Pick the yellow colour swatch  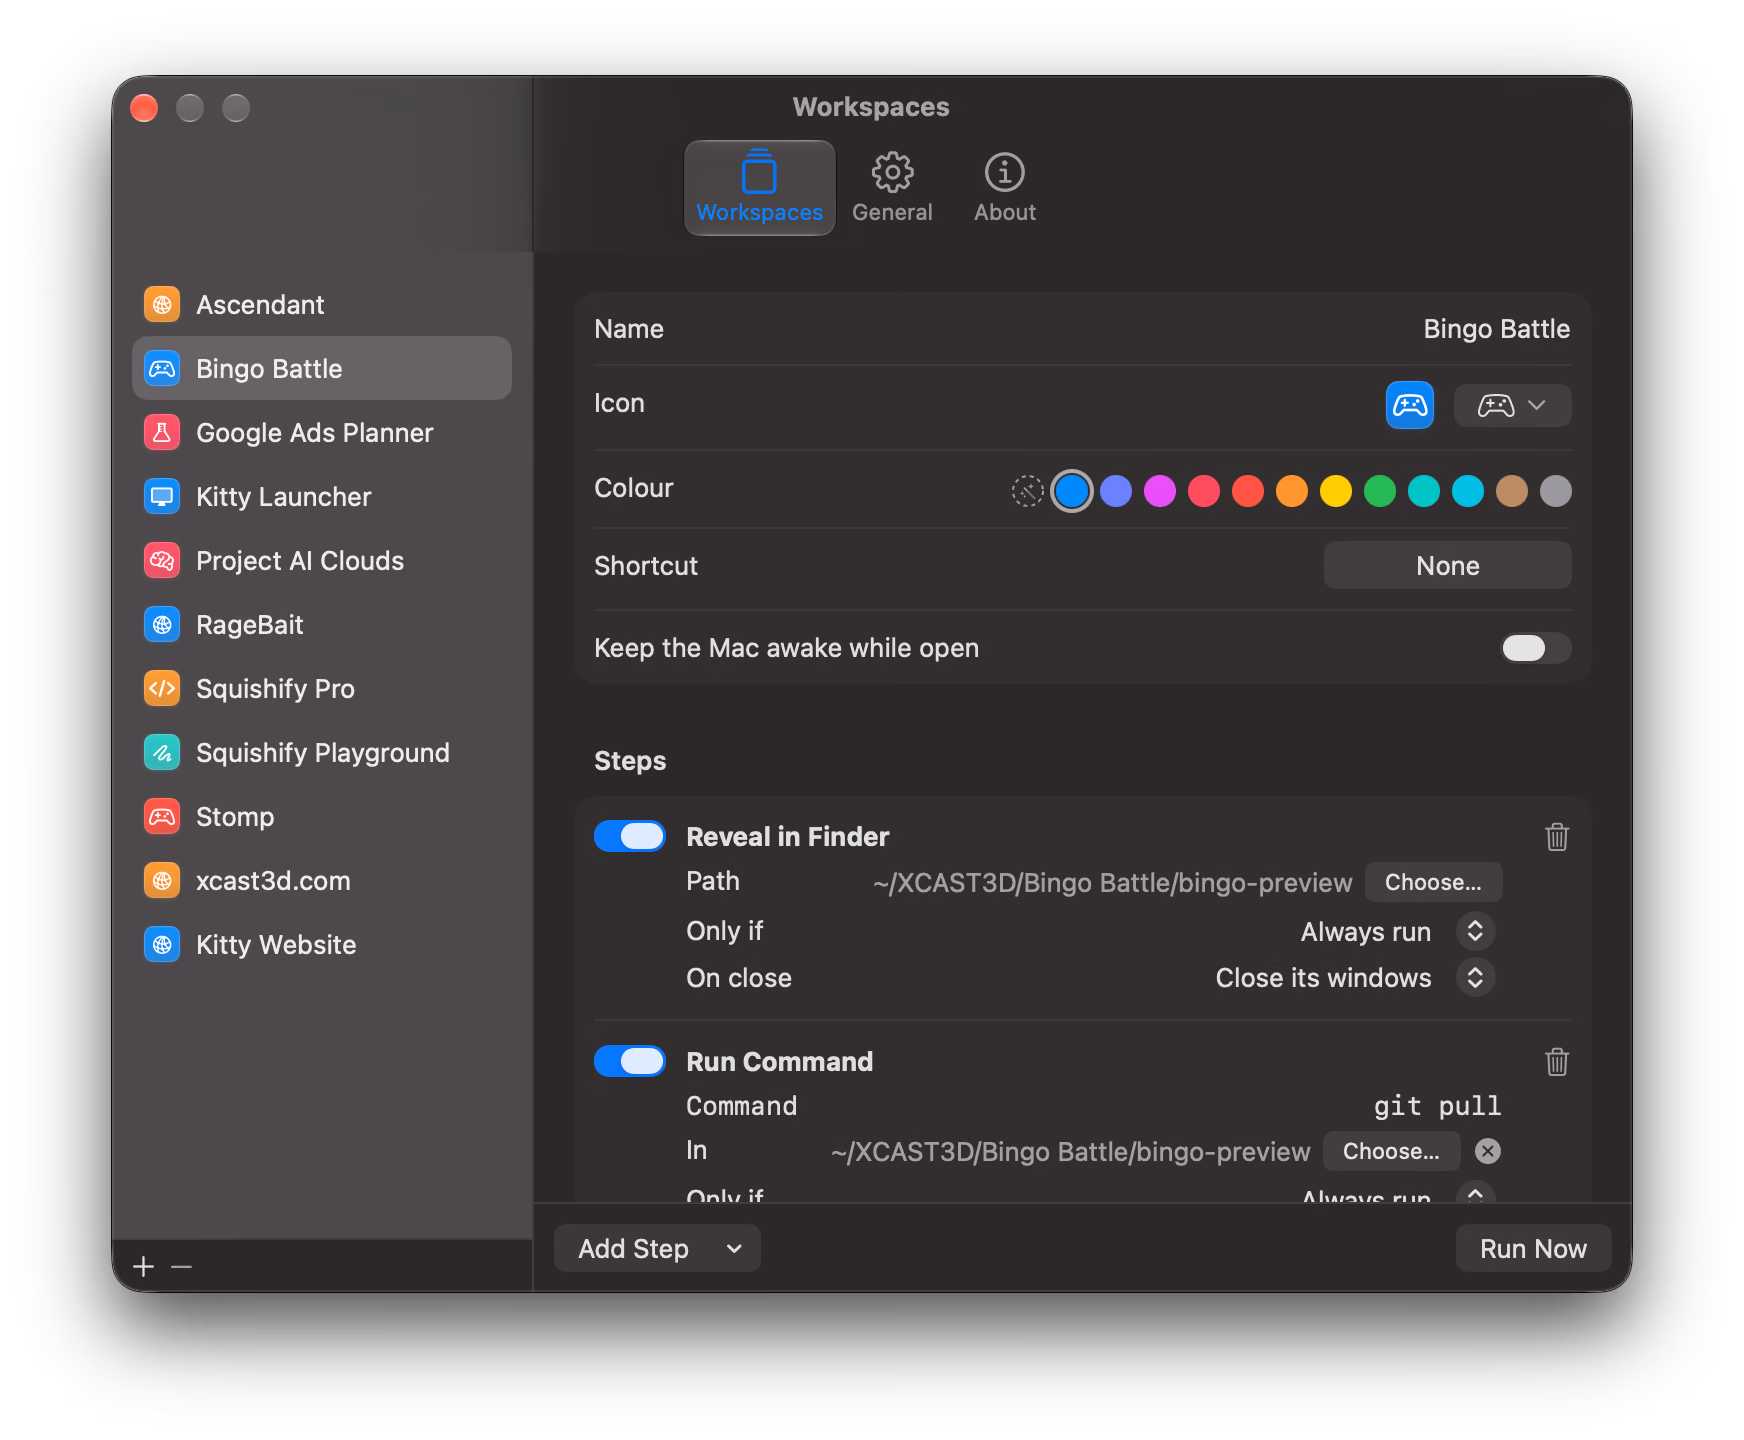(x=1336, y=491)
